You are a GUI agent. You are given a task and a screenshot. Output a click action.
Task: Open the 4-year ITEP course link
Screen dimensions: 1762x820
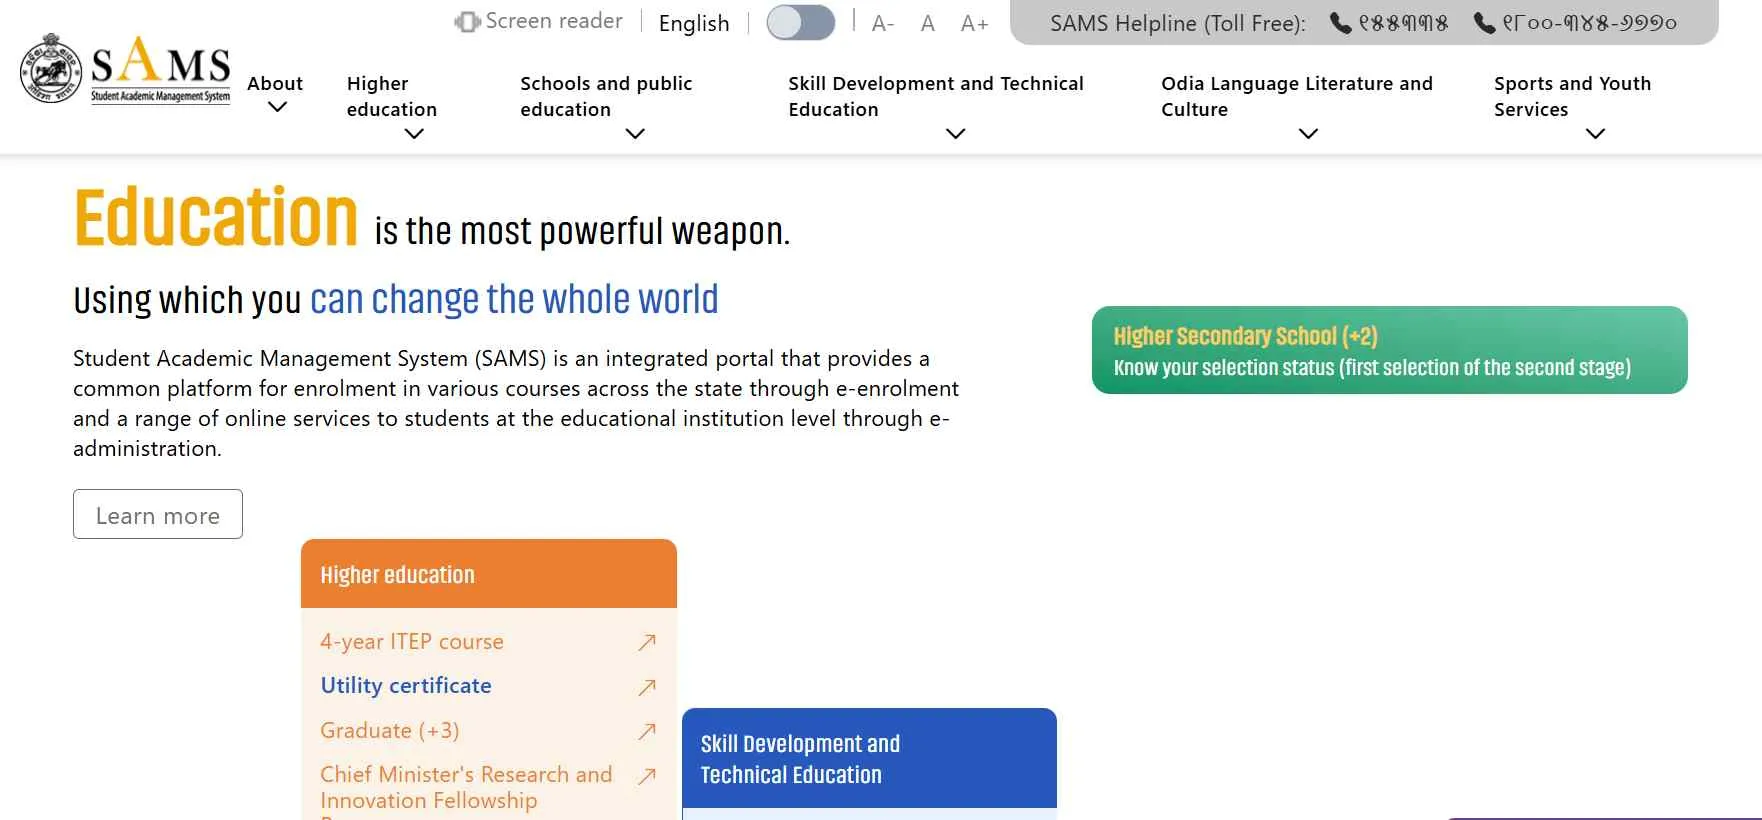coord(412,642)
